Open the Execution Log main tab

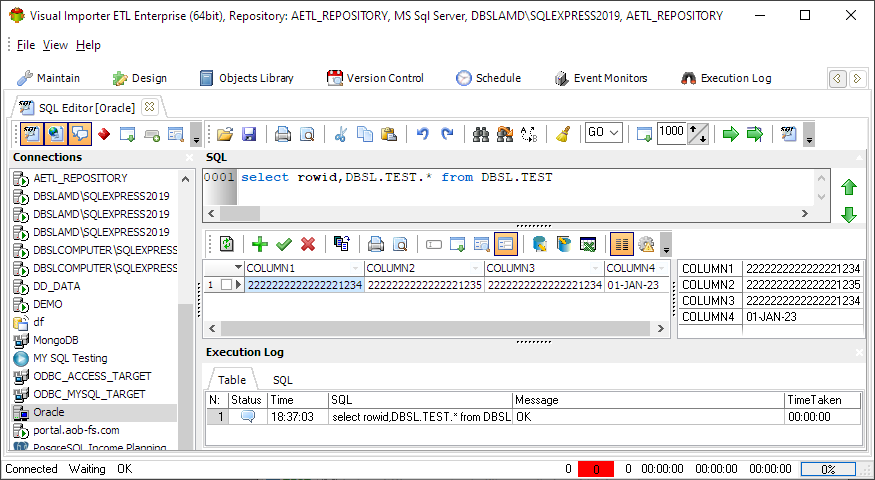(726, 78)
